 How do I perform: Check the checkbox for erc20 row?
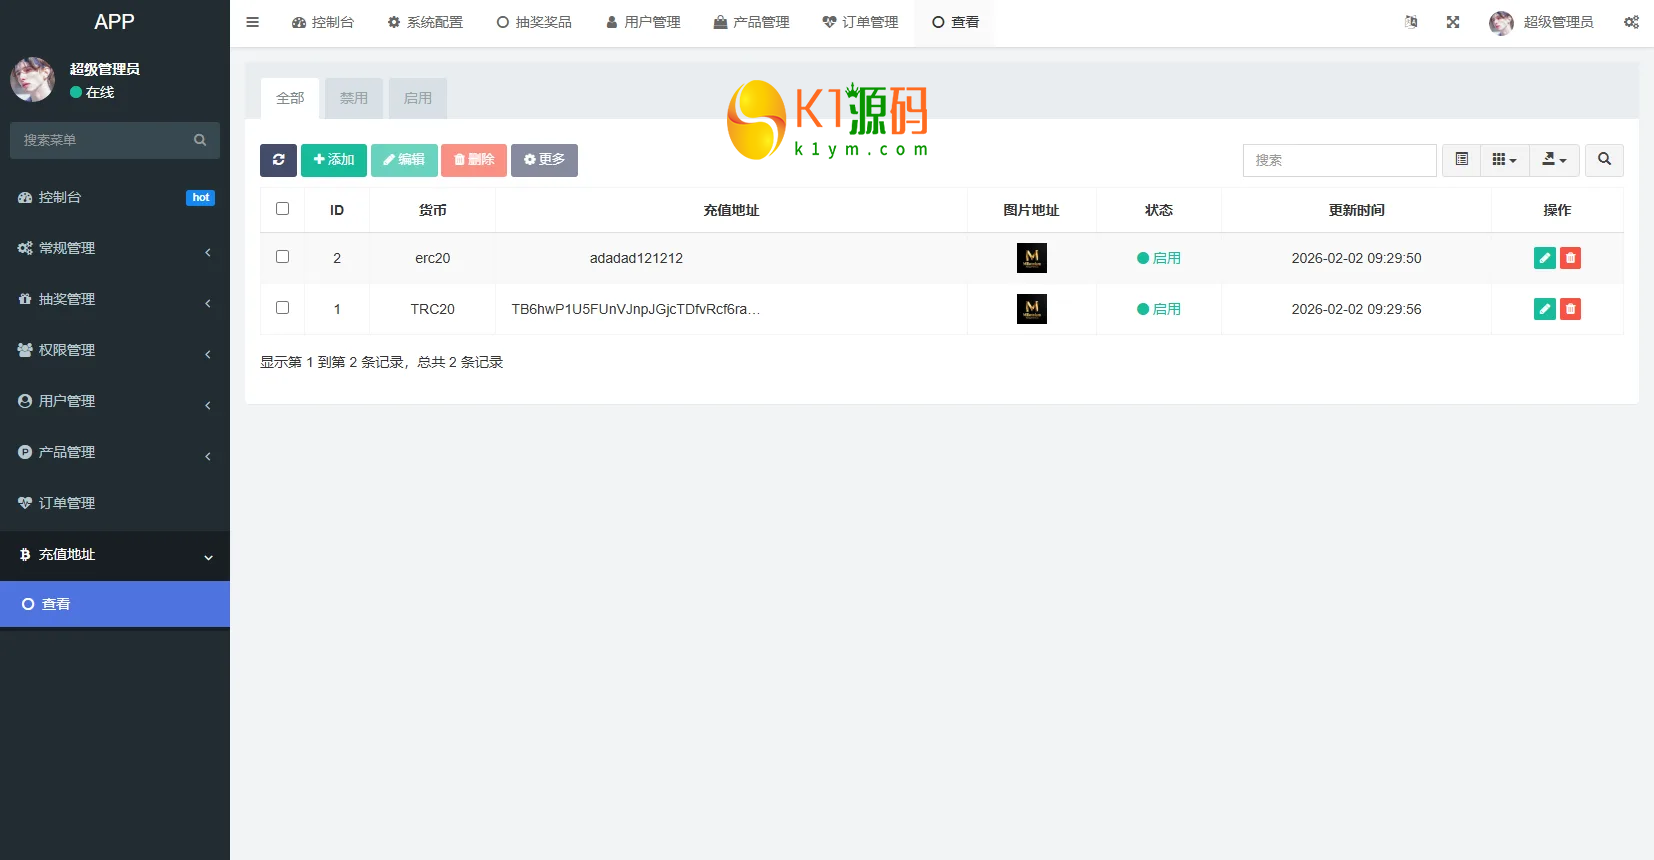pos(282,257)
